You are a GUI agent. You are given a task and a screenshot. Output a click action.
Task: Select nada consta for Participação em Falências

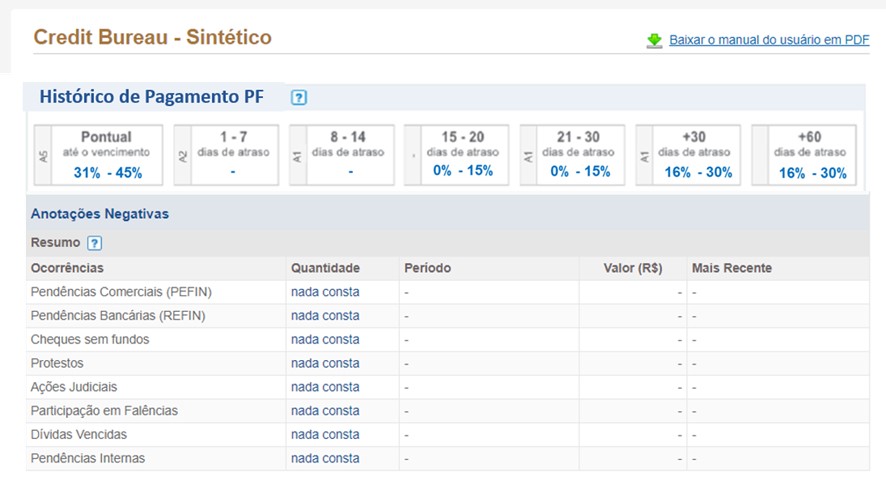pyautogui.click(x=325, y=411)
